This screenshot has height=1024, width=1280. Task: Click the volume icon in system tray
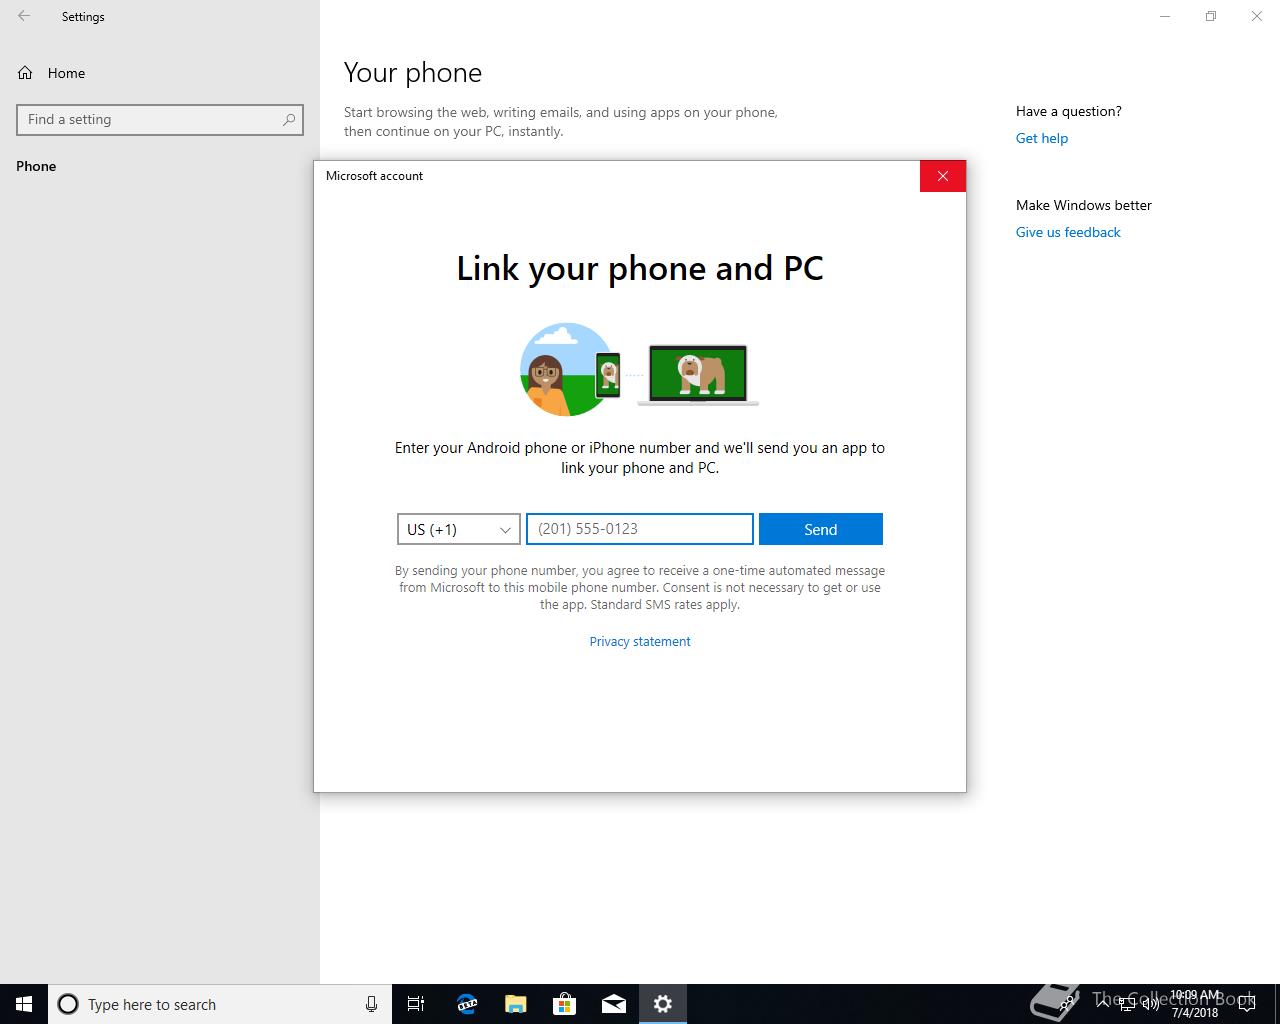(1150, 1004)
